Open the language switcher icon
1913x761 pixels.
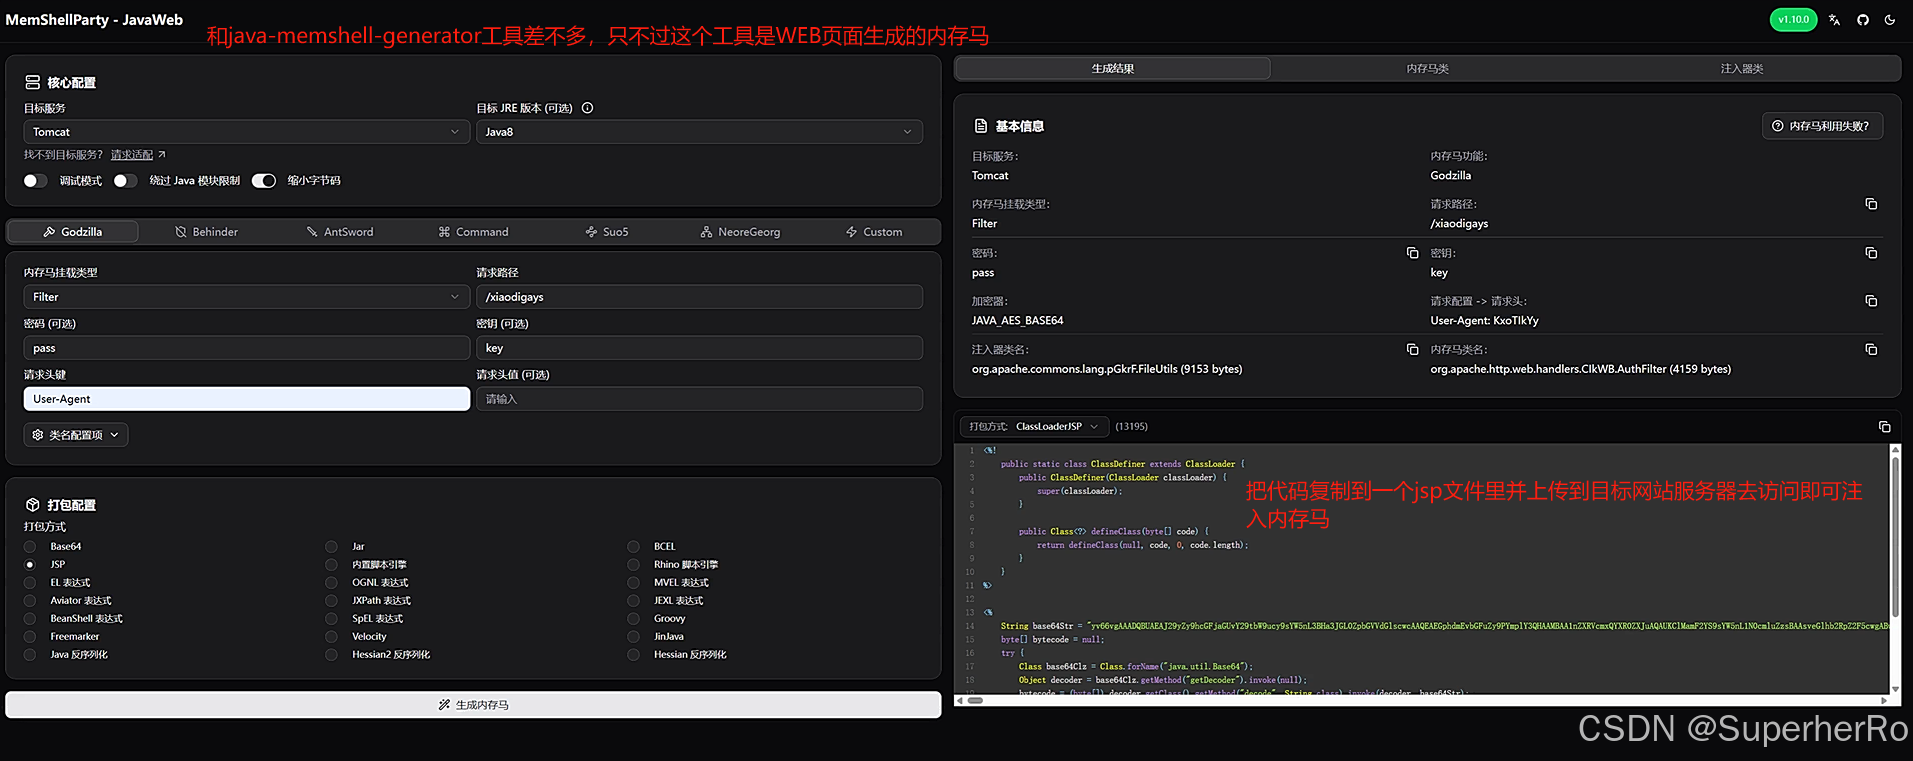pos(1834,20)
